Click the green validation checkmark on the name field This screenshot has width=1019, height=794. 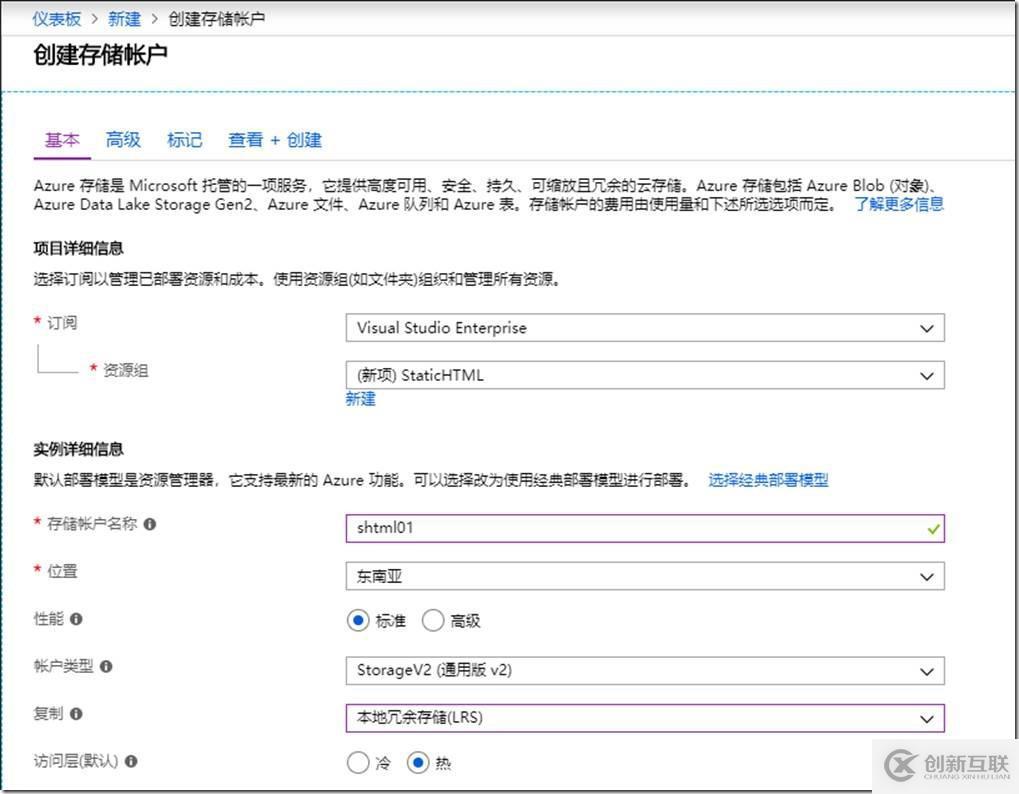point(932,529)
